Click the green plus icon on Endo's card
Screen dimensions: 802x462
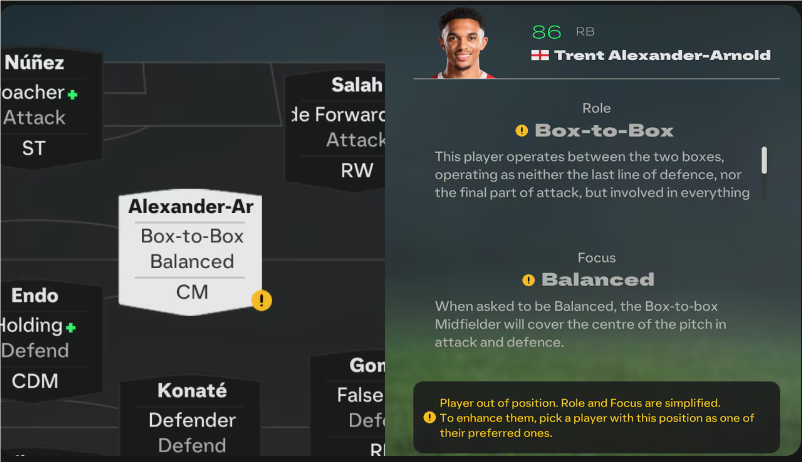pyautogui.click(x=71, y=327)
